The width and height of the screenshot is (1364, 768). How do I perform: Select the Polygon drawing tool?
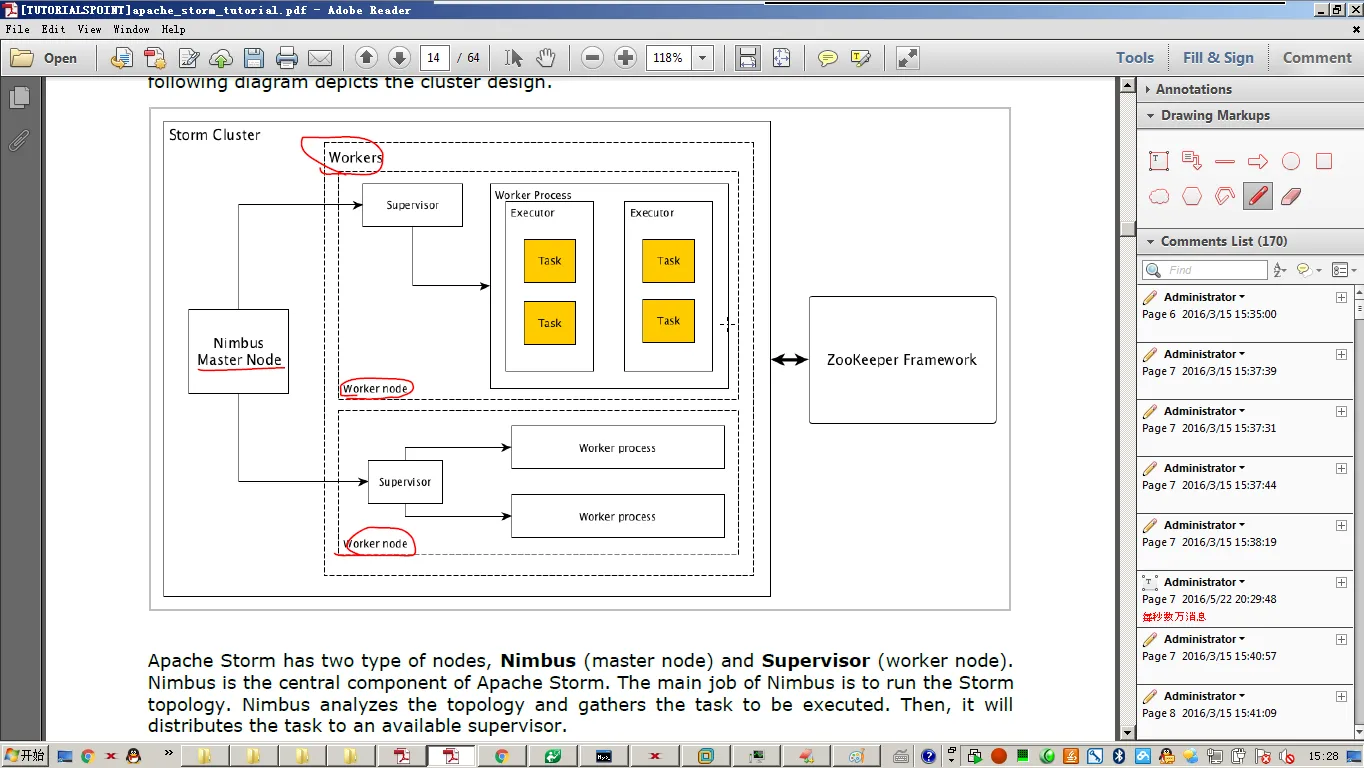click(1192, 196)
